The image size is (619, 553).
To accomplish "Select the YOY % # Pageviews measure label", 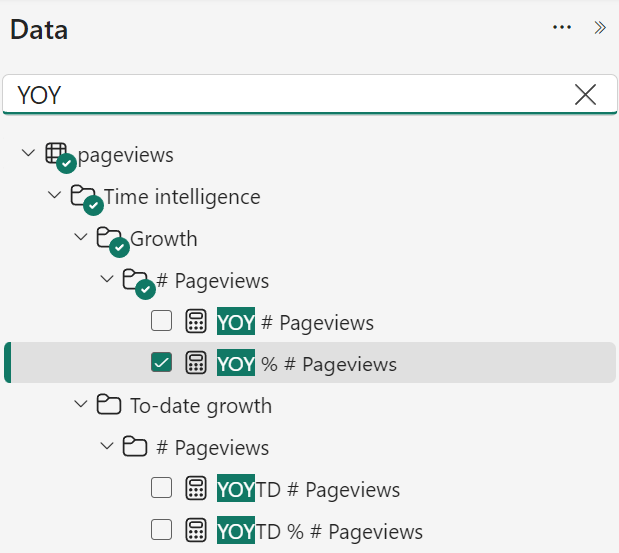I will [307, 364].
